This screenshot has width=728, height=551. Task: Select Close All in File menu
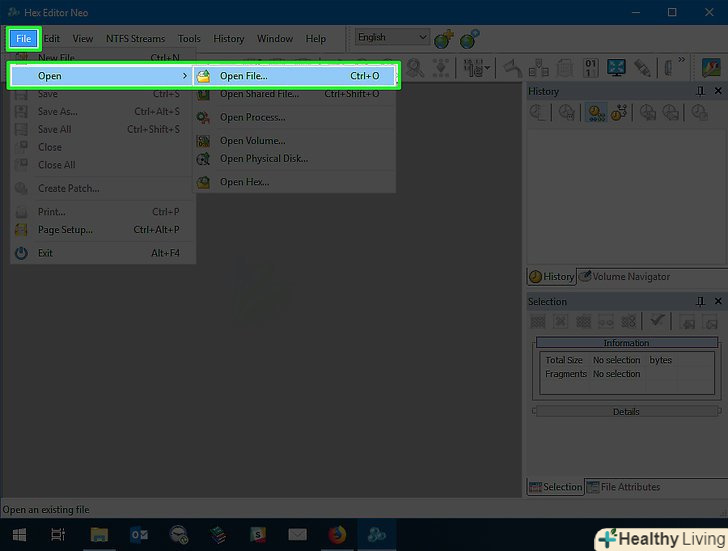click(x=102, y=165)
